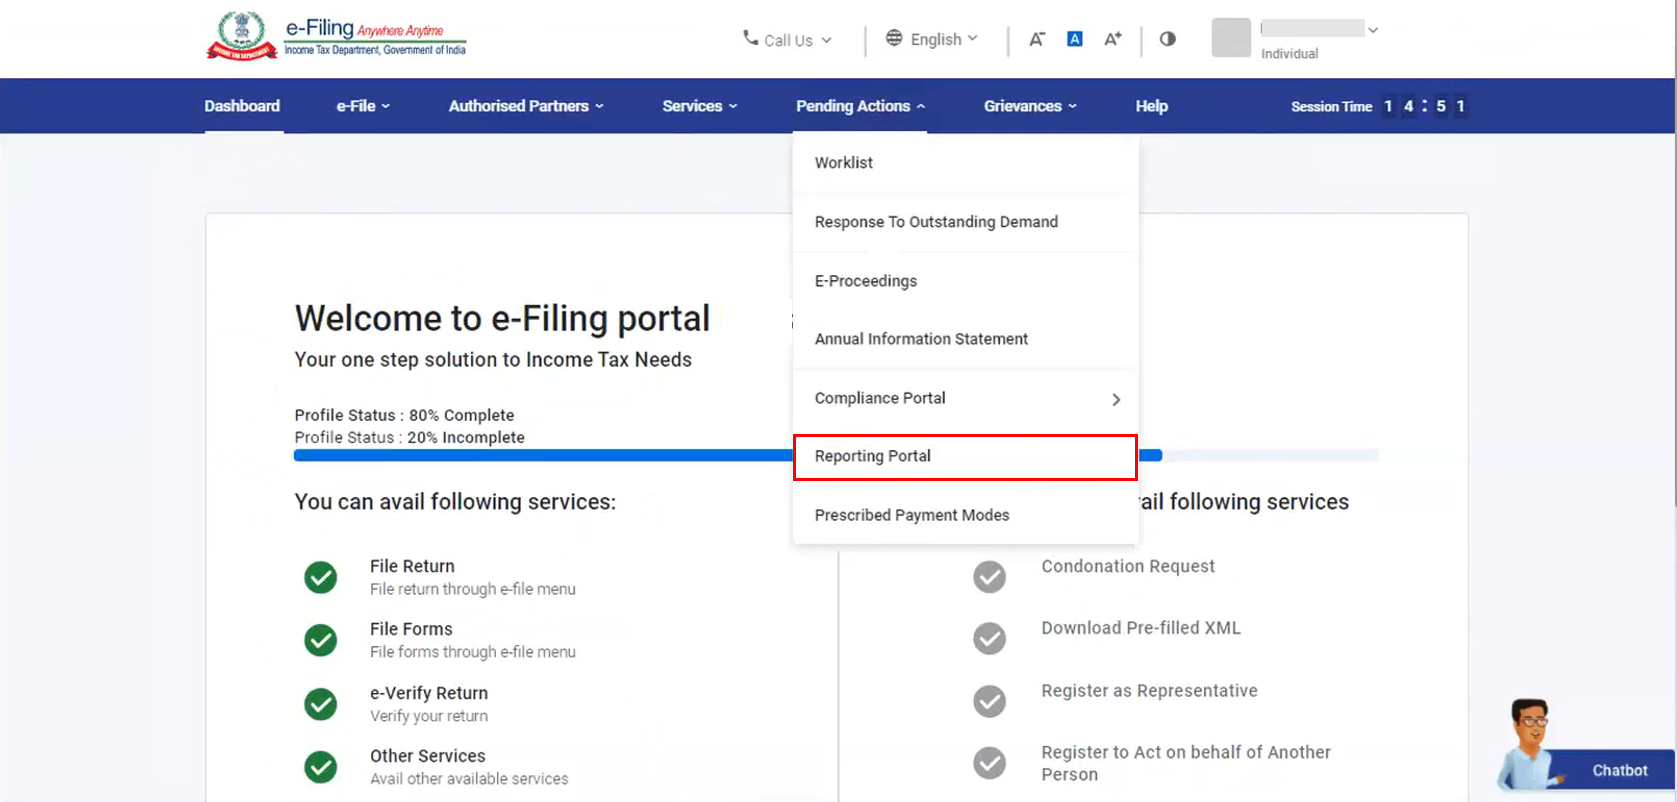
Task: Click the green check beside e-Verify Return
Action: point(321,704)
